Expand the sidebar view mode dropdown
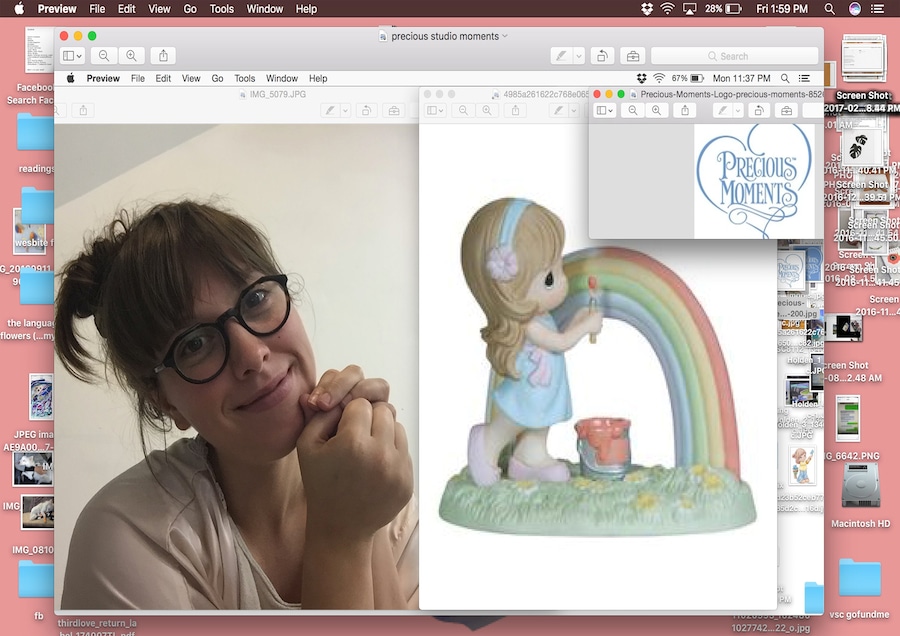Screen dimensions: 900x636 72,56
